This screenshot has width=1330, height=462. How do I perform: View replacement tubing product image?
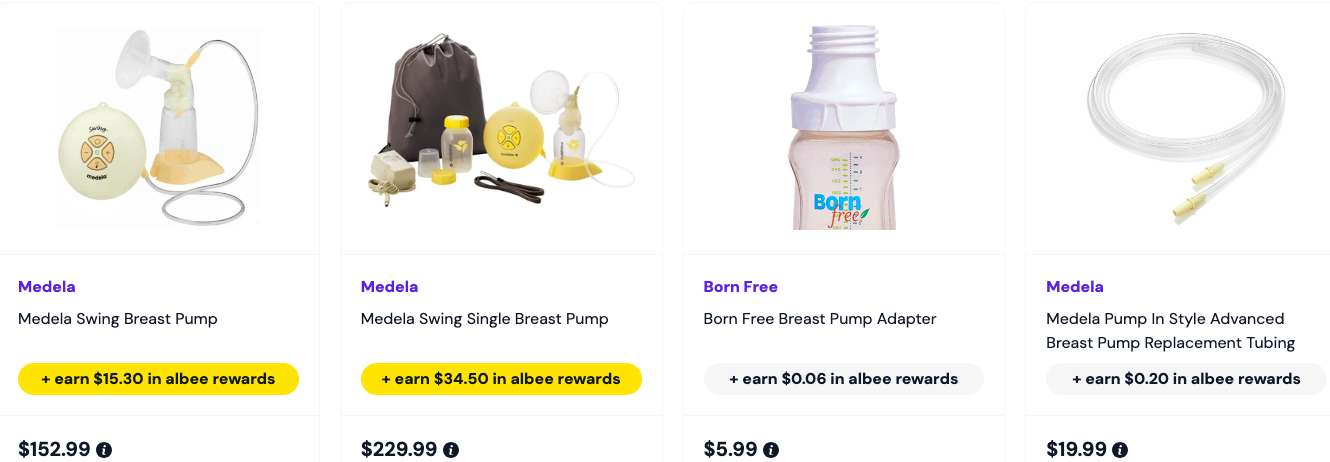pos(1186,128)
